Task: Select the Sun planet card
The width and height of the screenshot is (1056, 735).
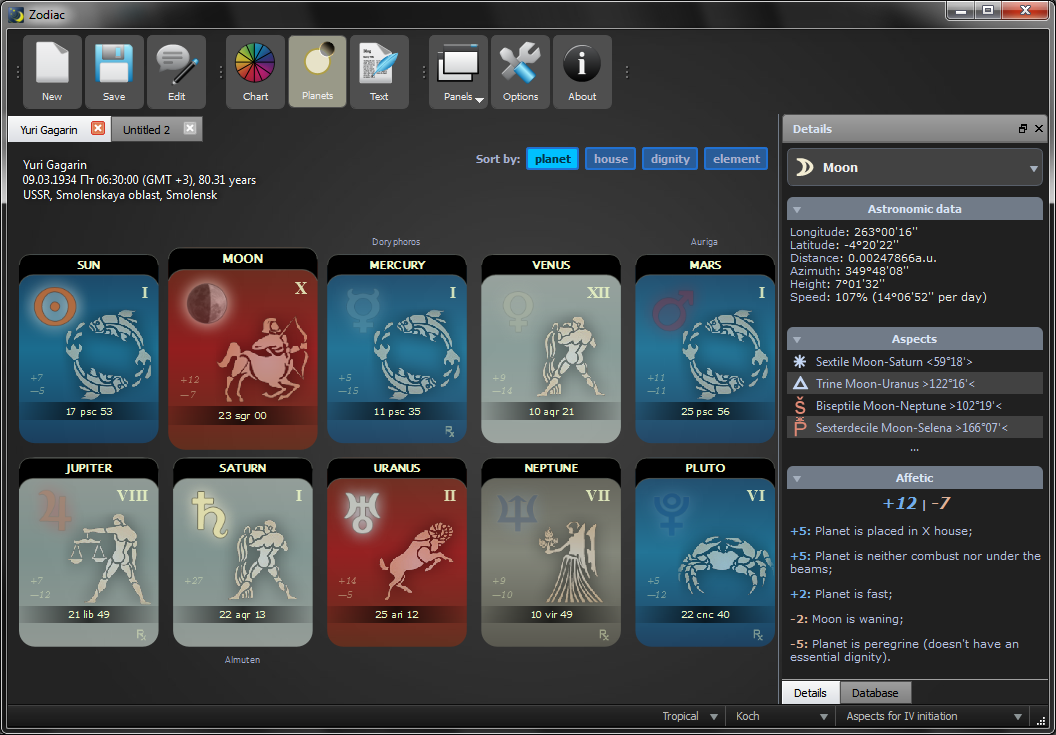Action: coord(89,349)
